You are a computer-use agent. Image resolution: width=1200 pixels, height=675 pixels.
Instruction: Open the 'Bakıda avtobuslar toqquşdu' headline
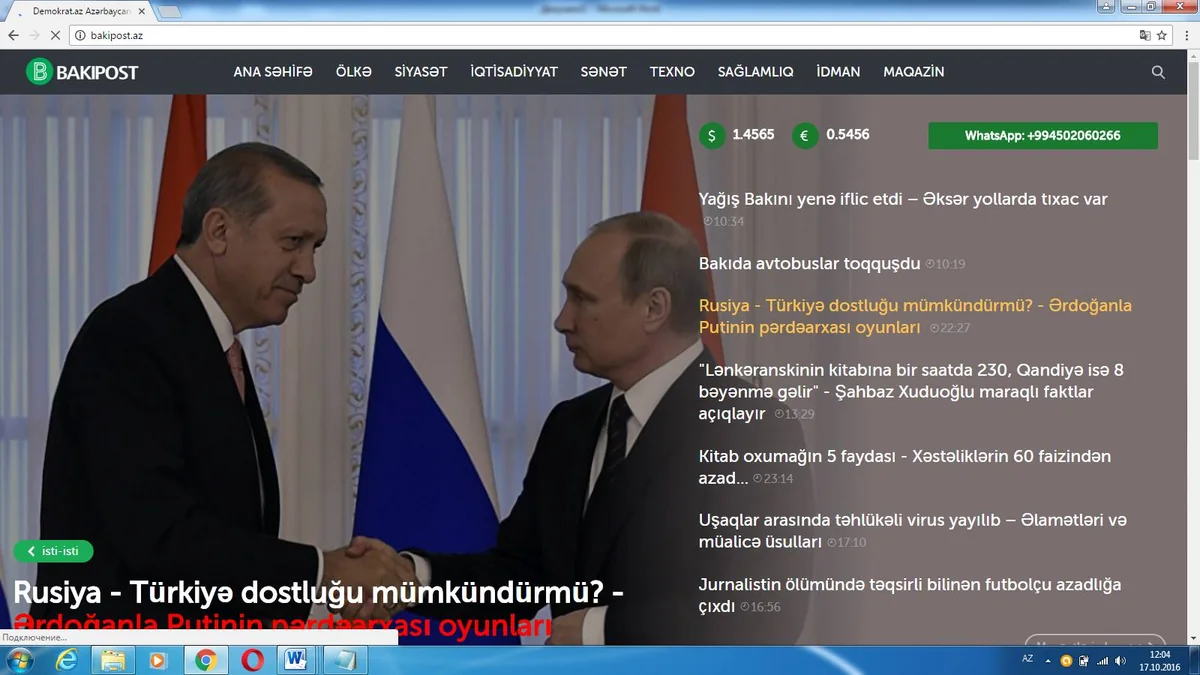pos(809,264)
